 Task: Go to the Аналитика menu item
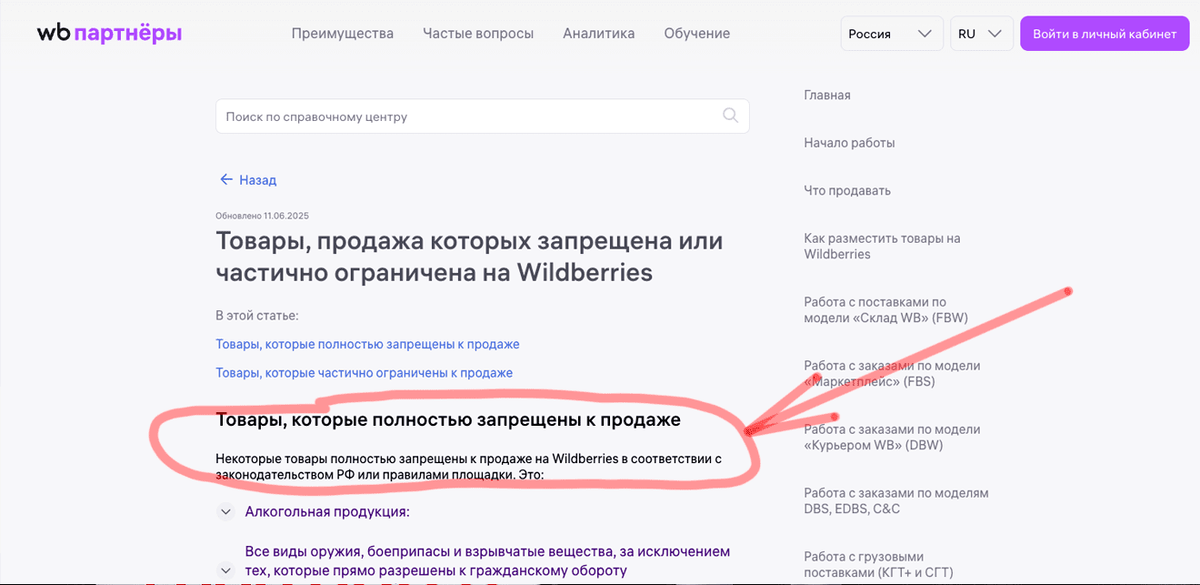(599, 33)
